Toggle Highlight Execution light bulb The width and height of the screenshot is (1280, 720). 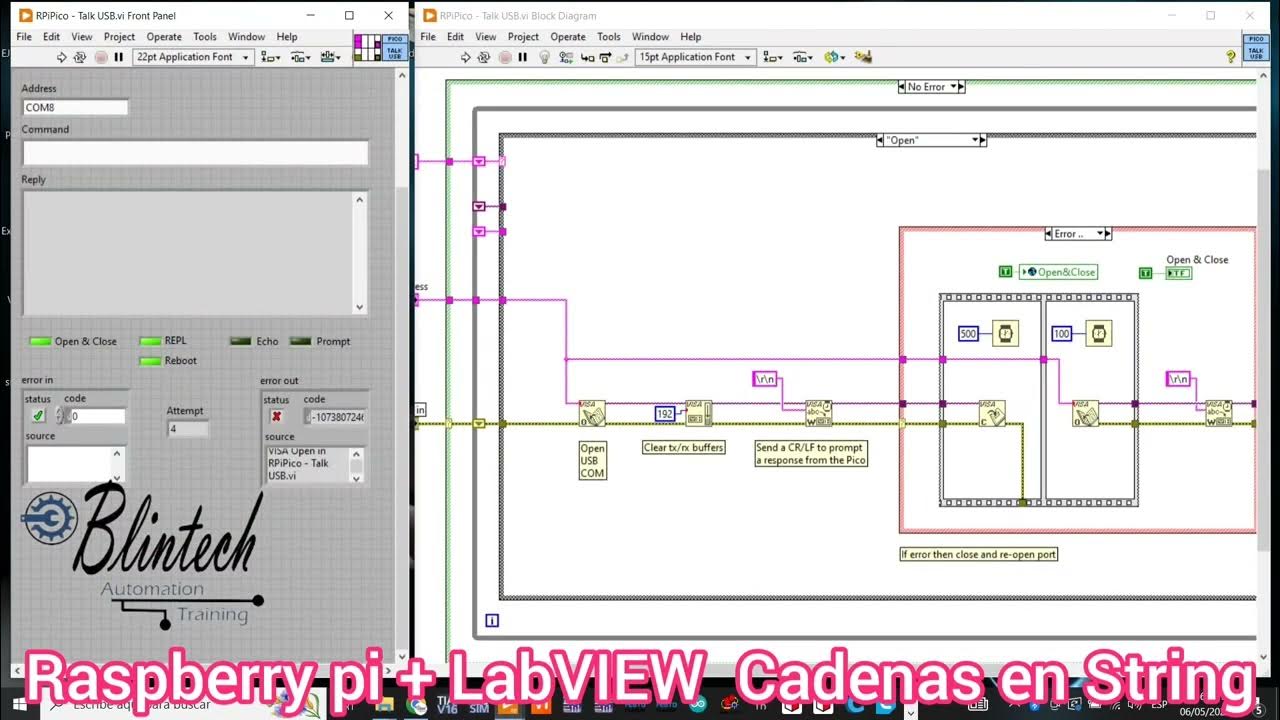545,57
